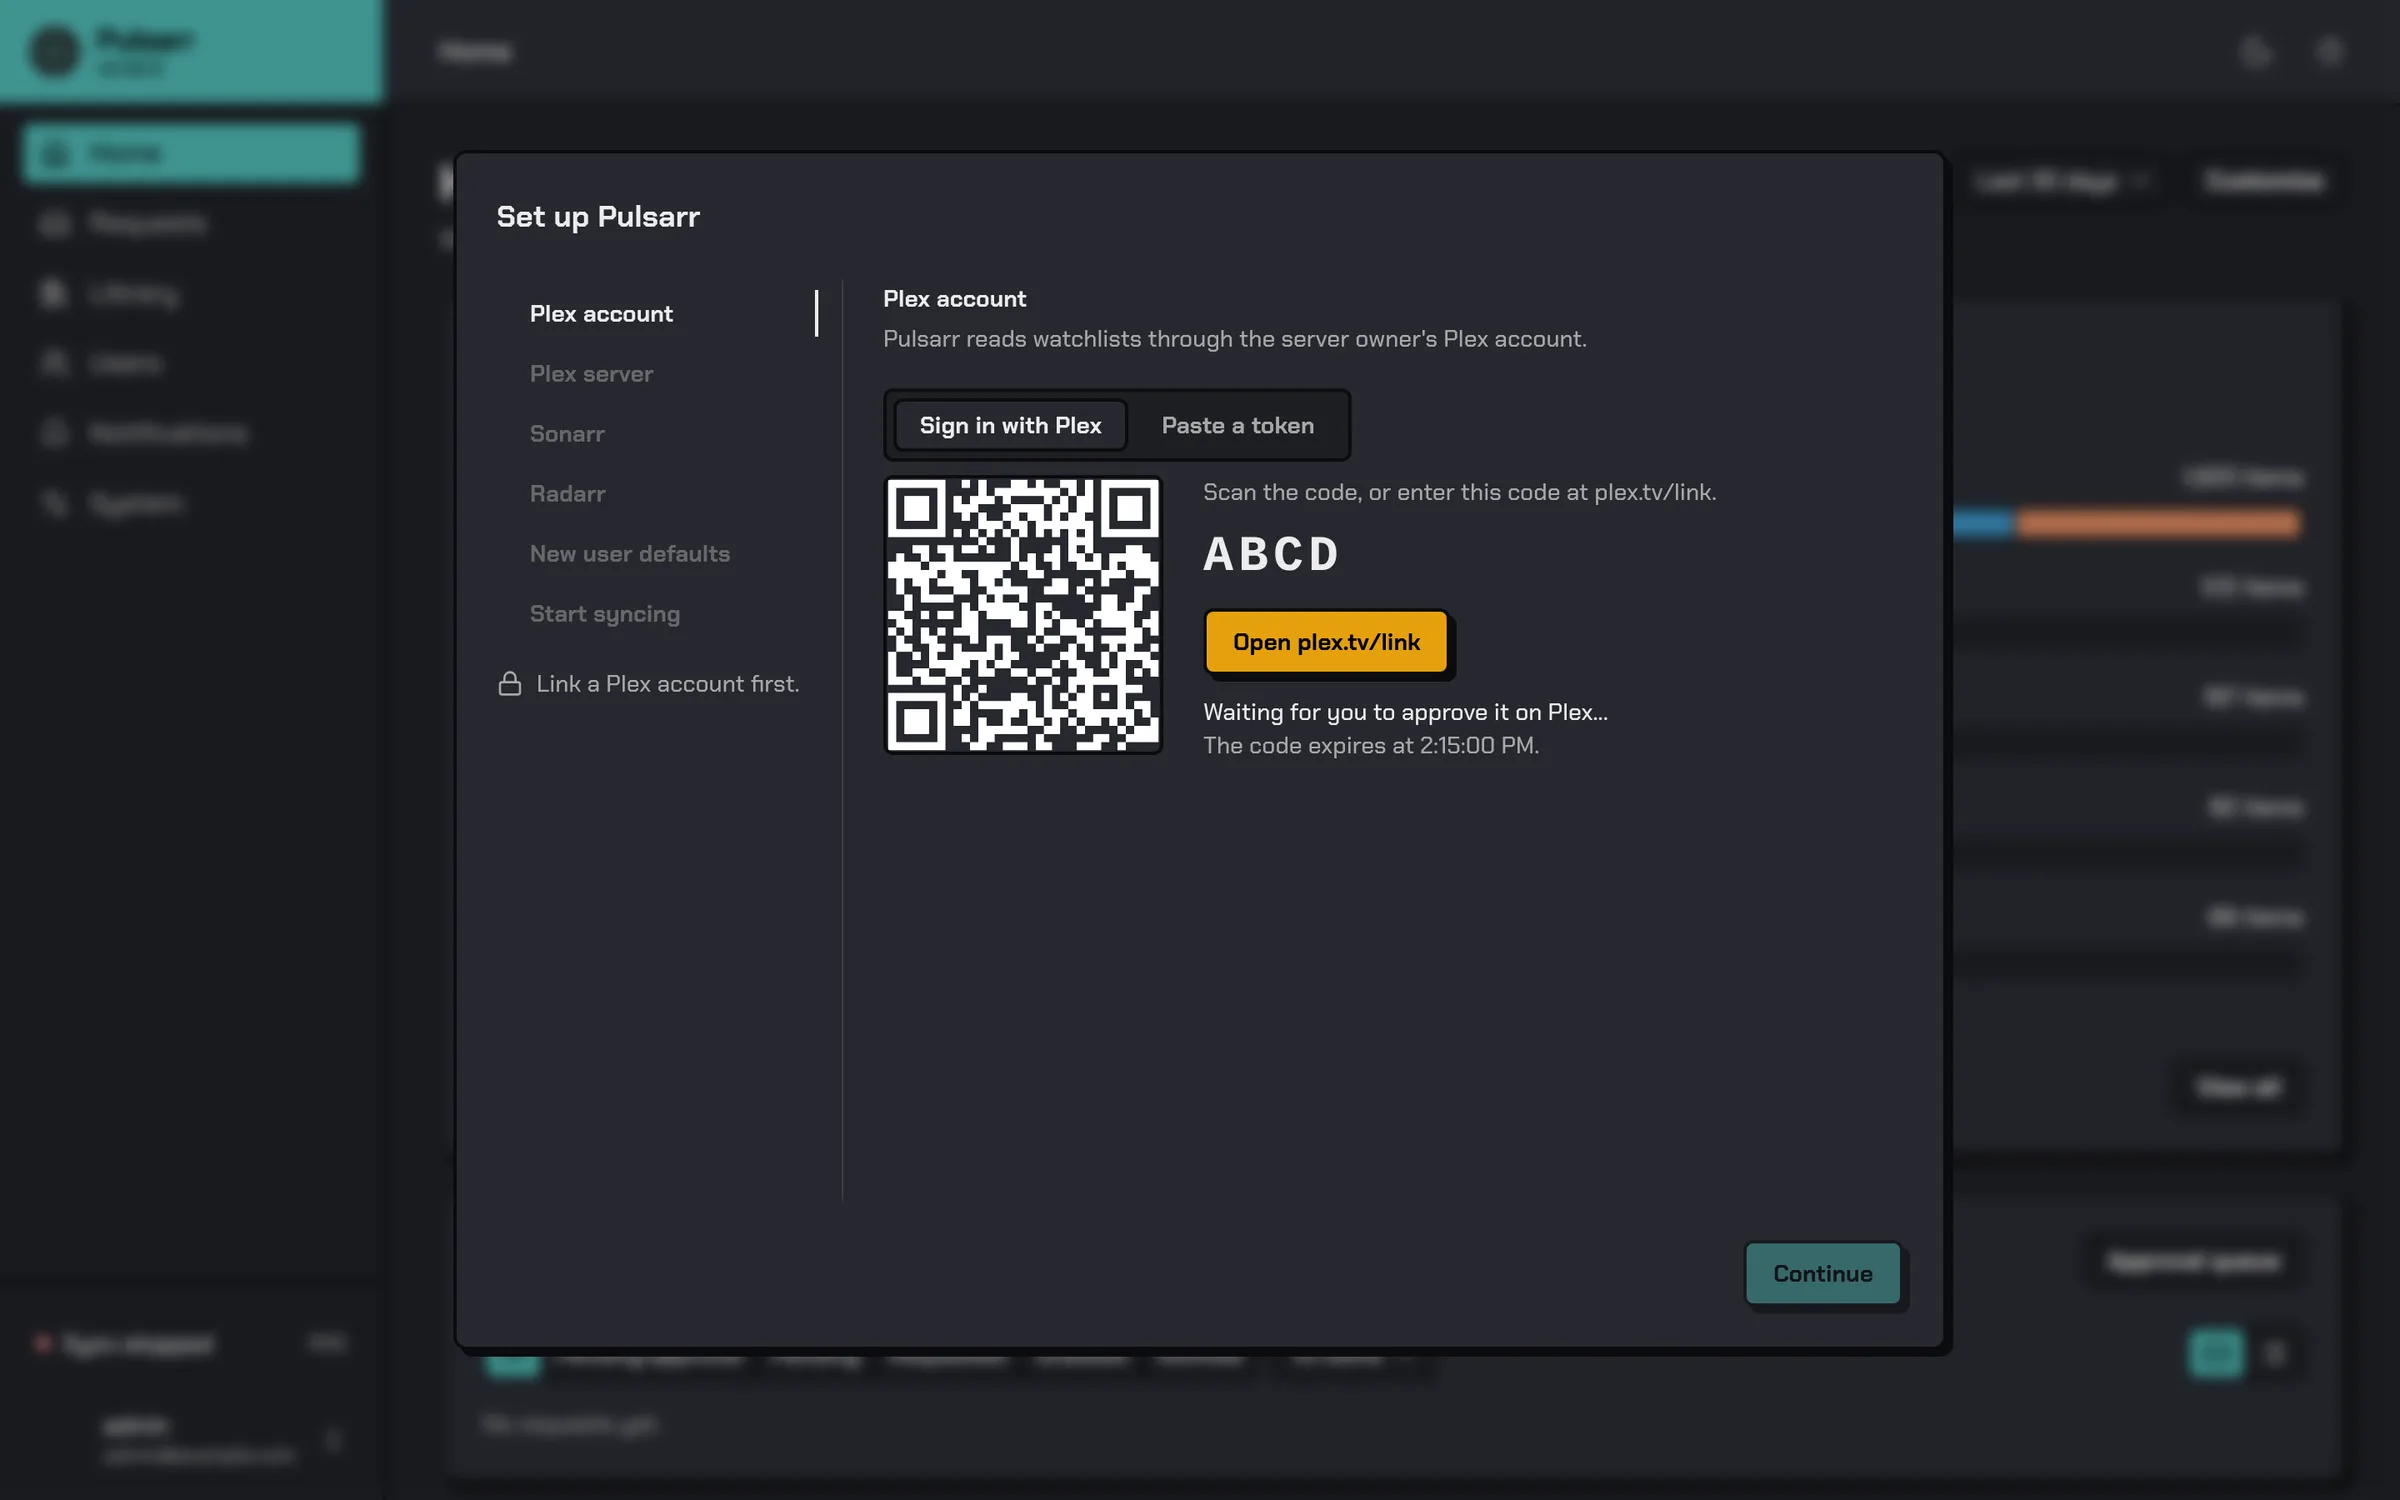Select the Sign in with Plex tab

point(1010,425)
